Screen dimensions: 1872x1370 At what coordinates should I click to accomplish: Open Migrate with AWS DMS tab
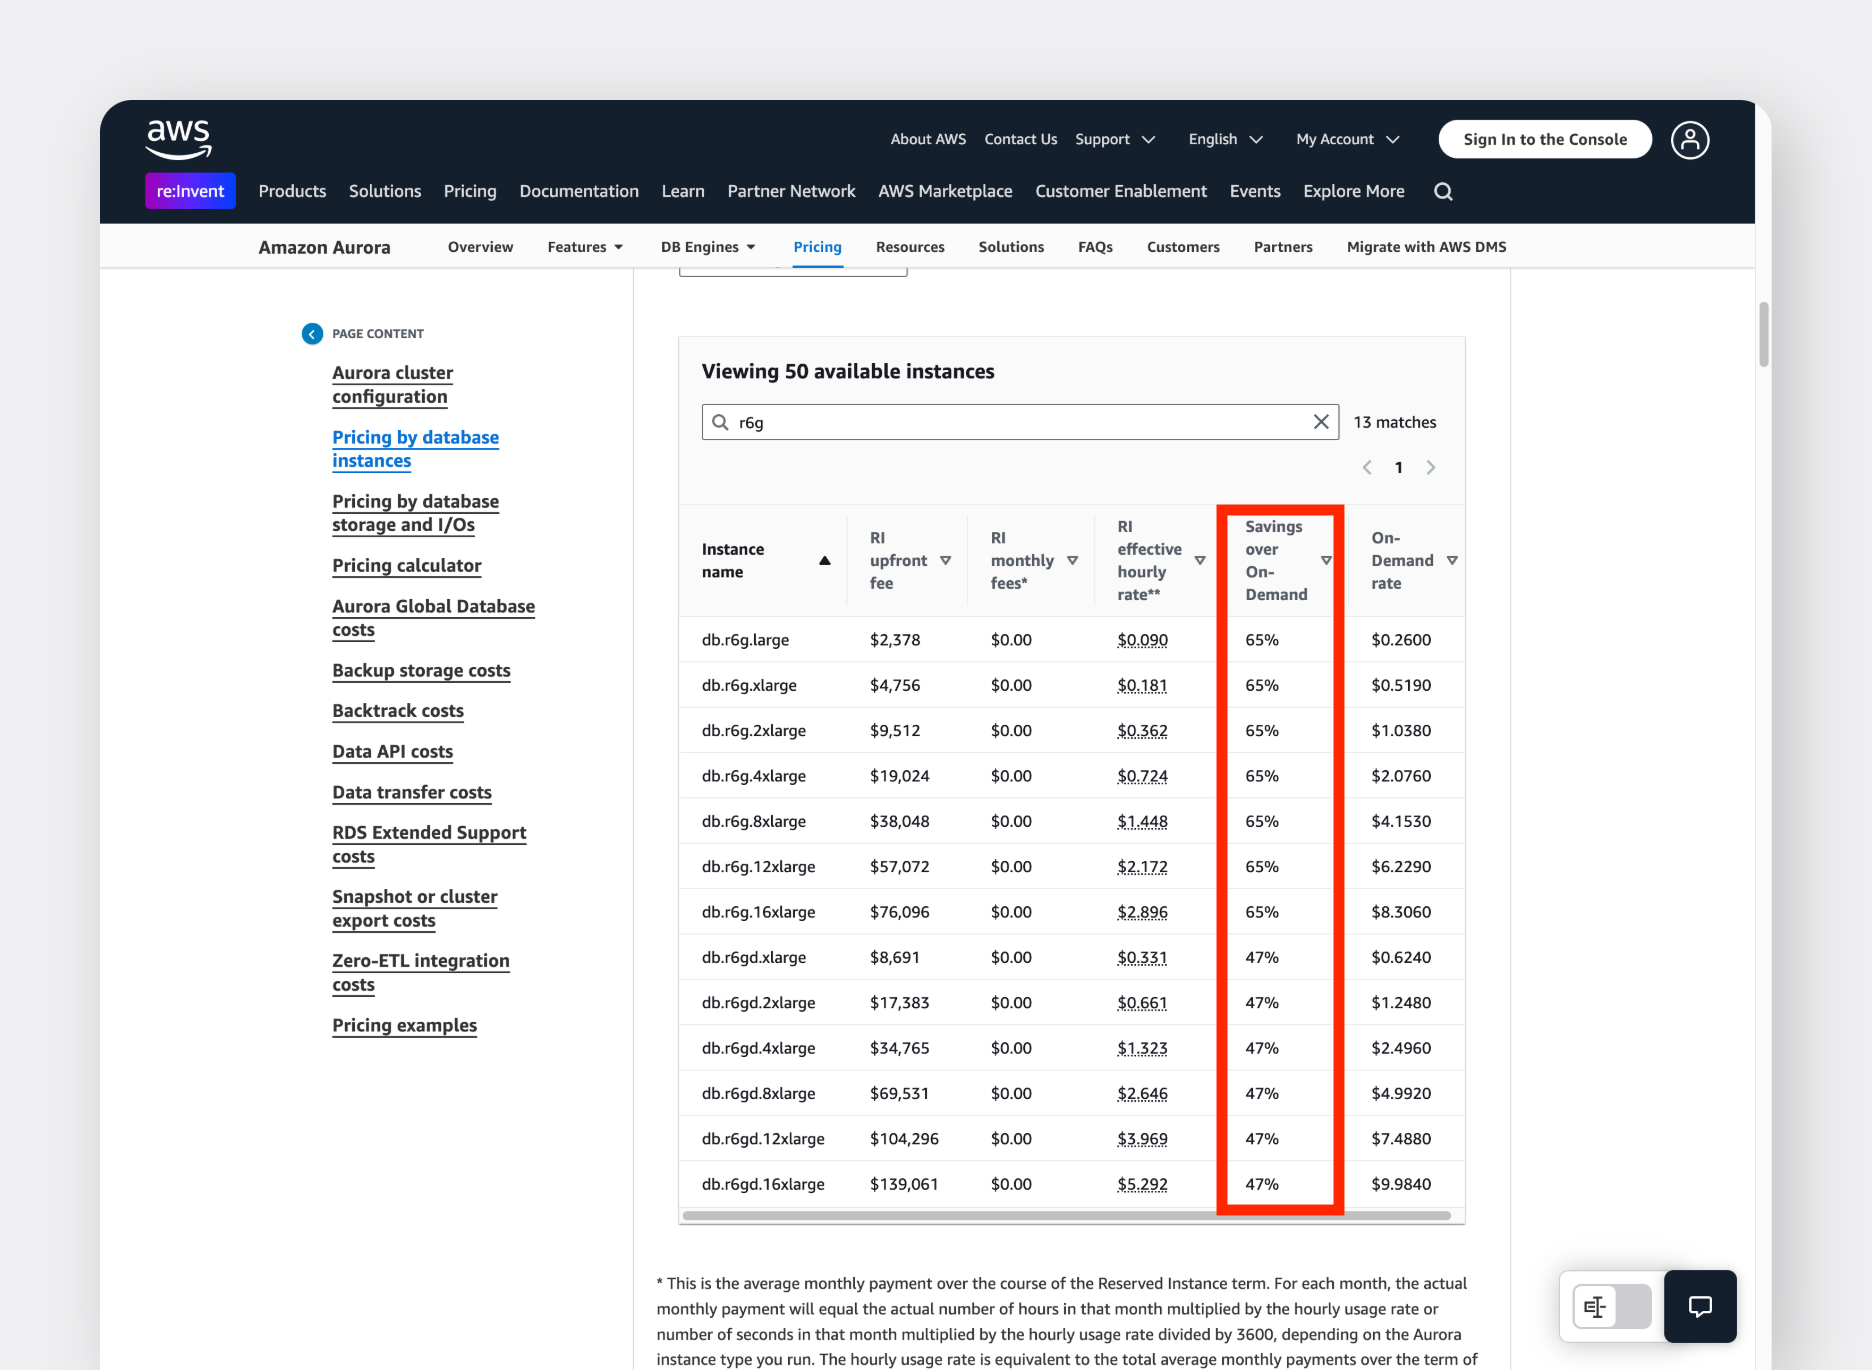coord(1426,247)
